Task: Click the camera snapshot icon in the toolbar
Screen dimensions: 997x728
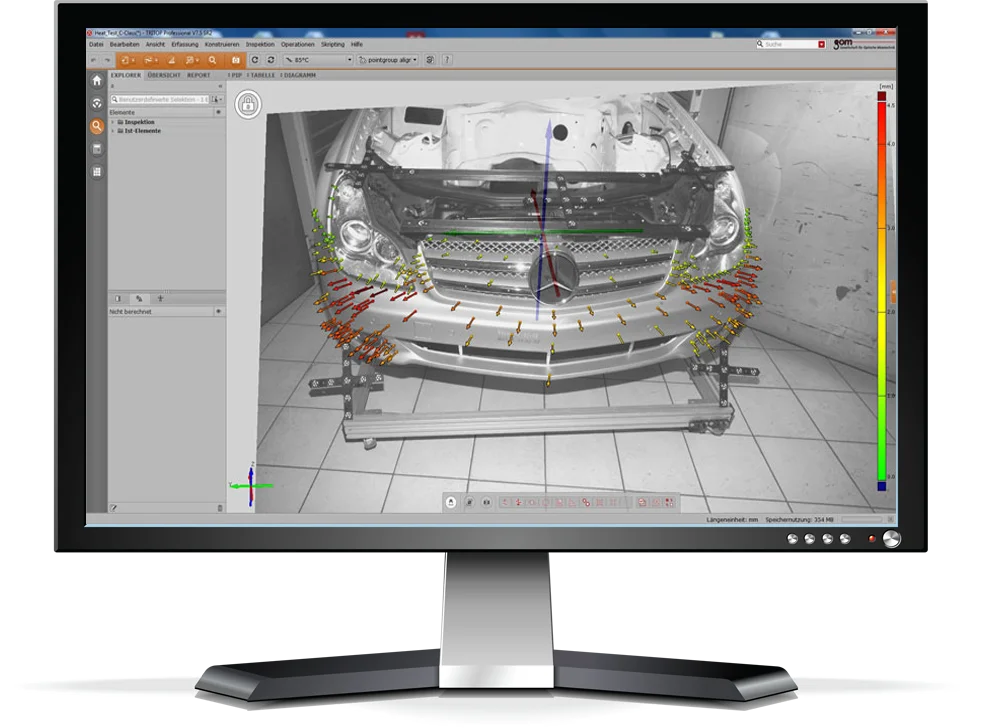Action: tap(236, 60)
